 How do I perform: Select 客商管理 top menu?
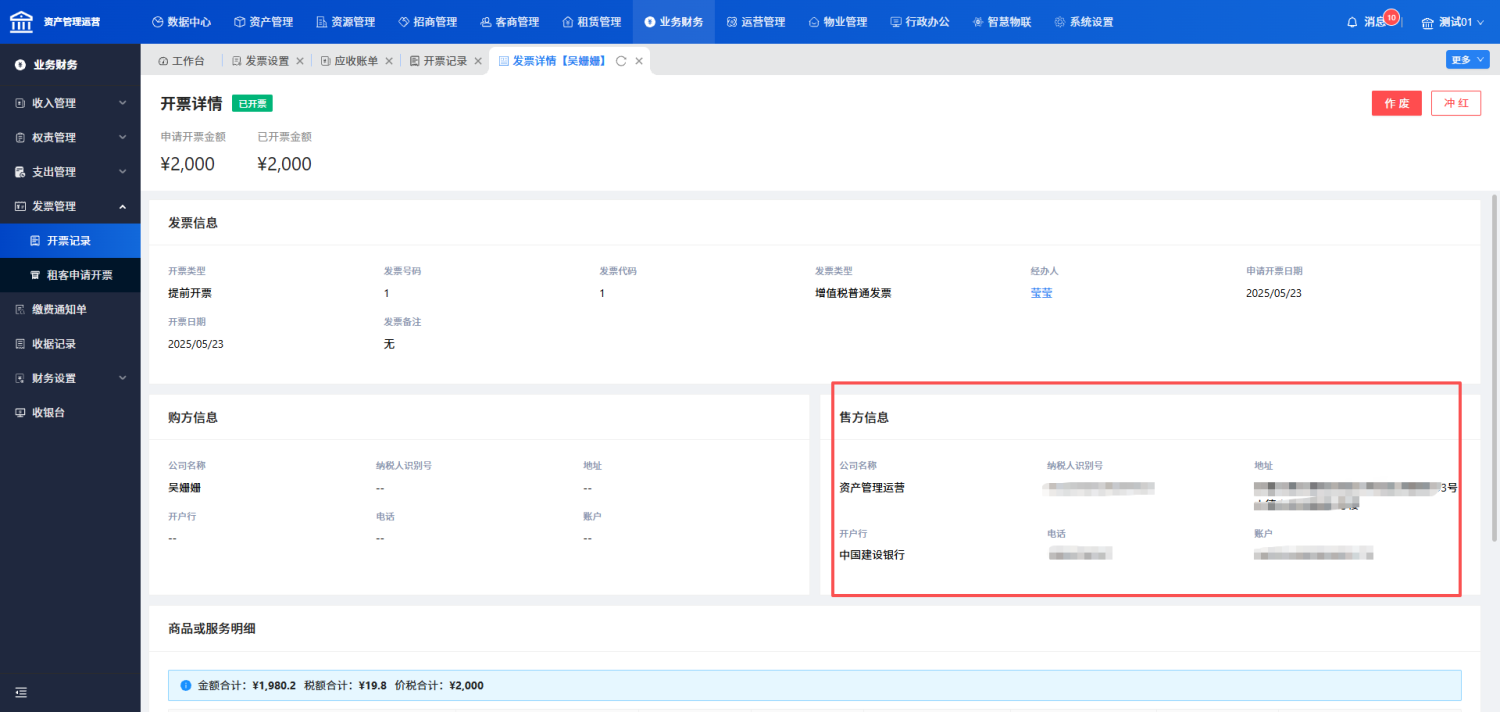point(510,22)
